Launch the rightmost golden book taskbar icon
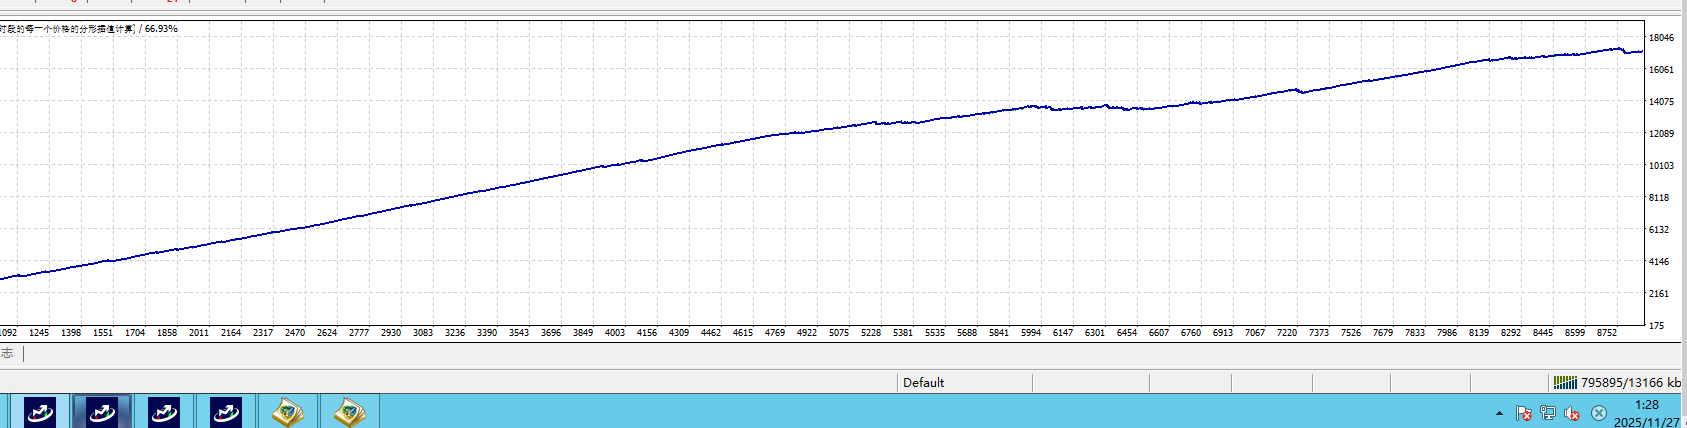This screenshot has width=1687, height=428. click(x=350, y=411)
